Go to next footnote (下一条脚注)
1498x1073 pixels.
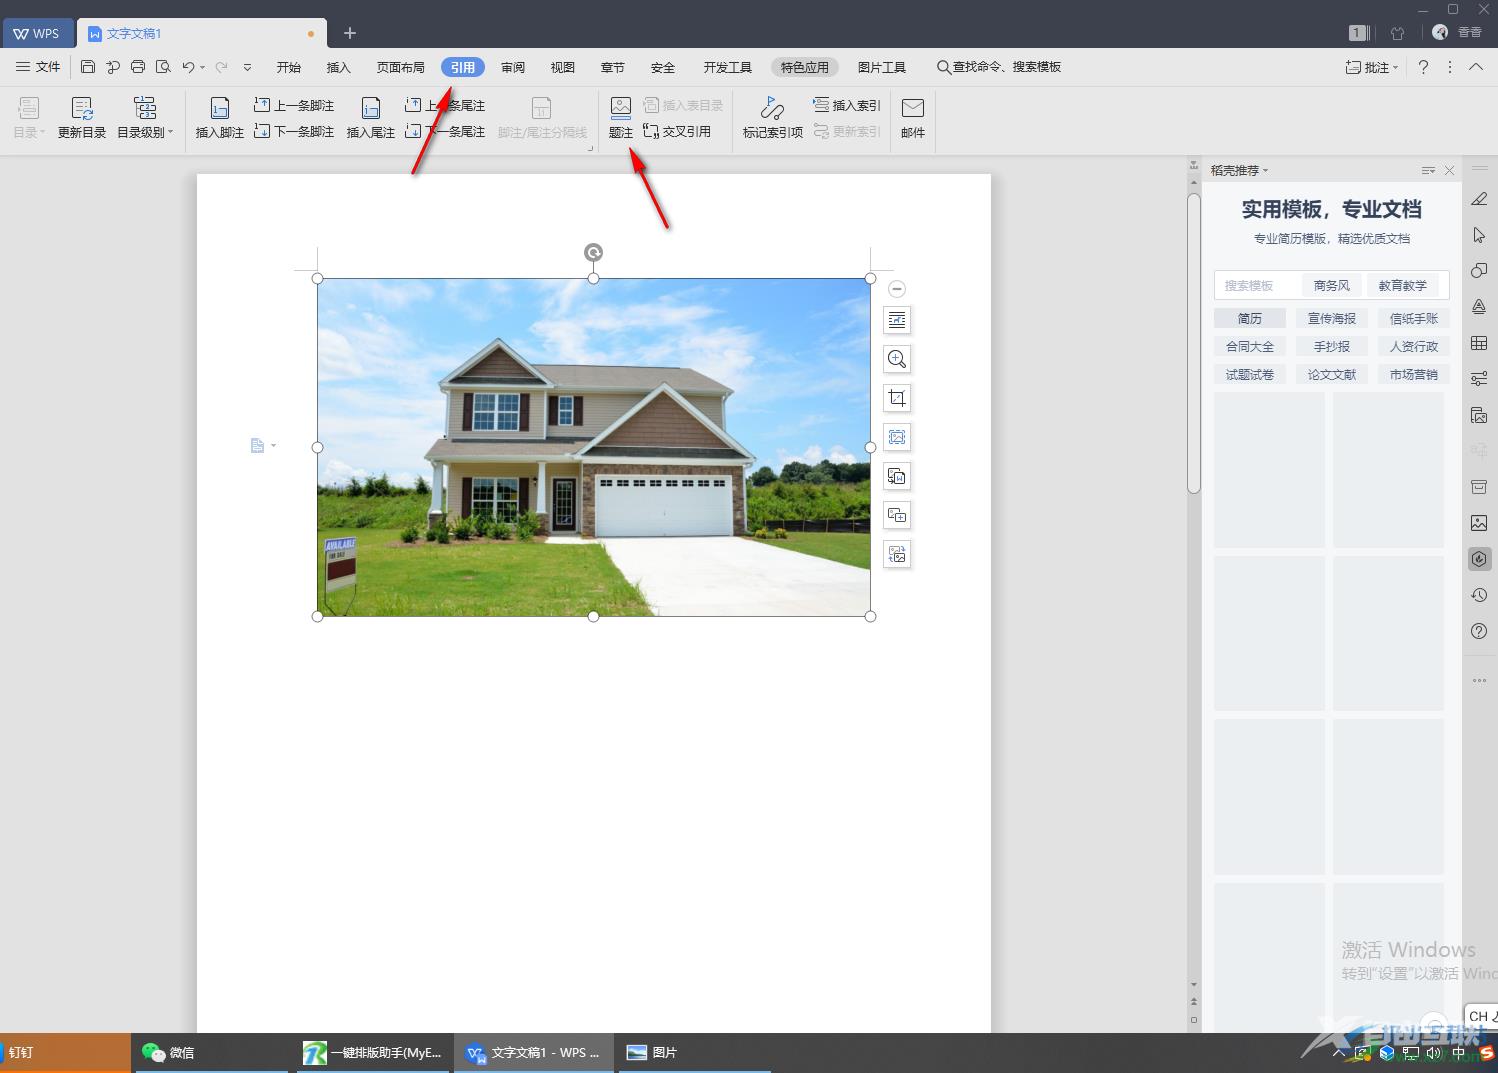294,131
